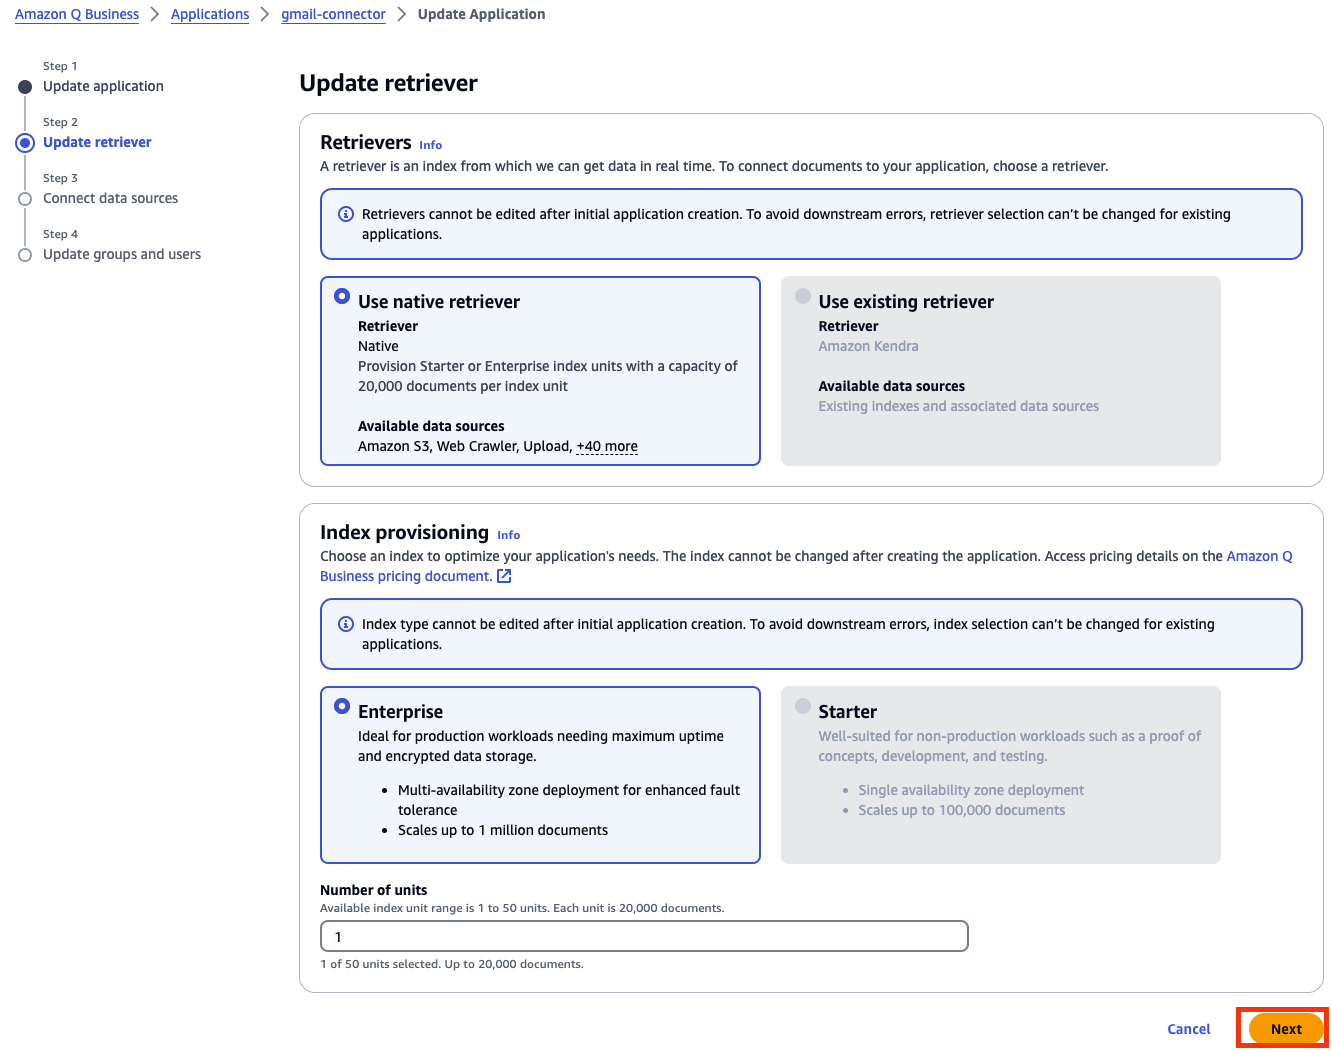Click the Update Application breadcrumb text
The image size is (1332, 1052).
(481, 14)
